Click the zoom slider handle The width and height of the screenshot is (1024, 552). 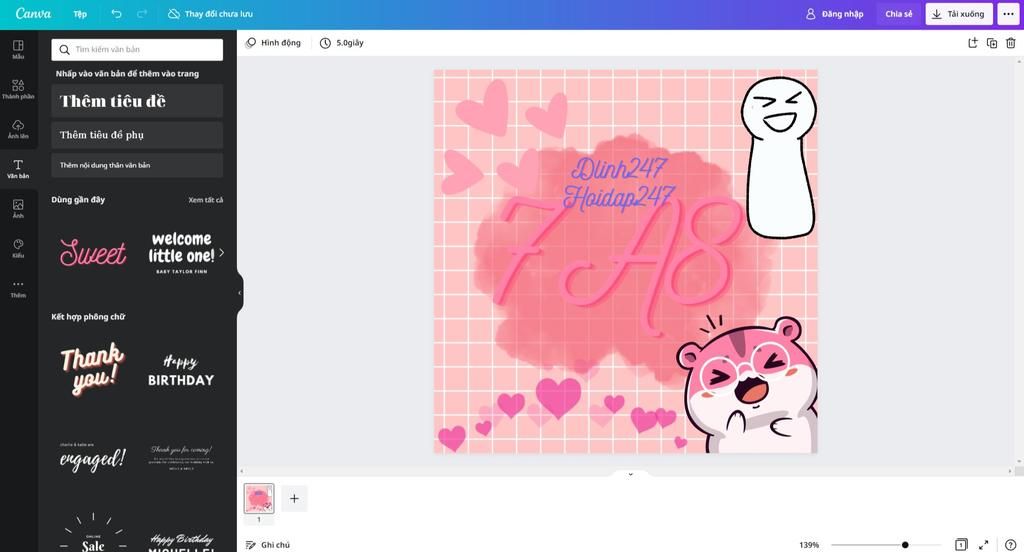[x=905, y=545]
